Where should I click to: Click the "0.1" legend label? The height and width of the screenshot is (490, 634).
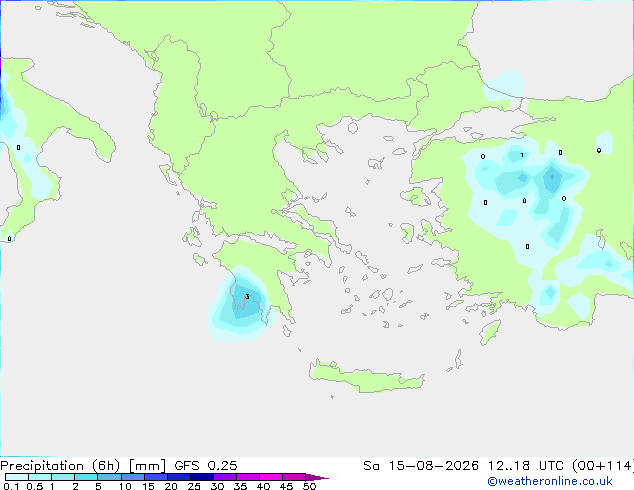coord(11,486)
